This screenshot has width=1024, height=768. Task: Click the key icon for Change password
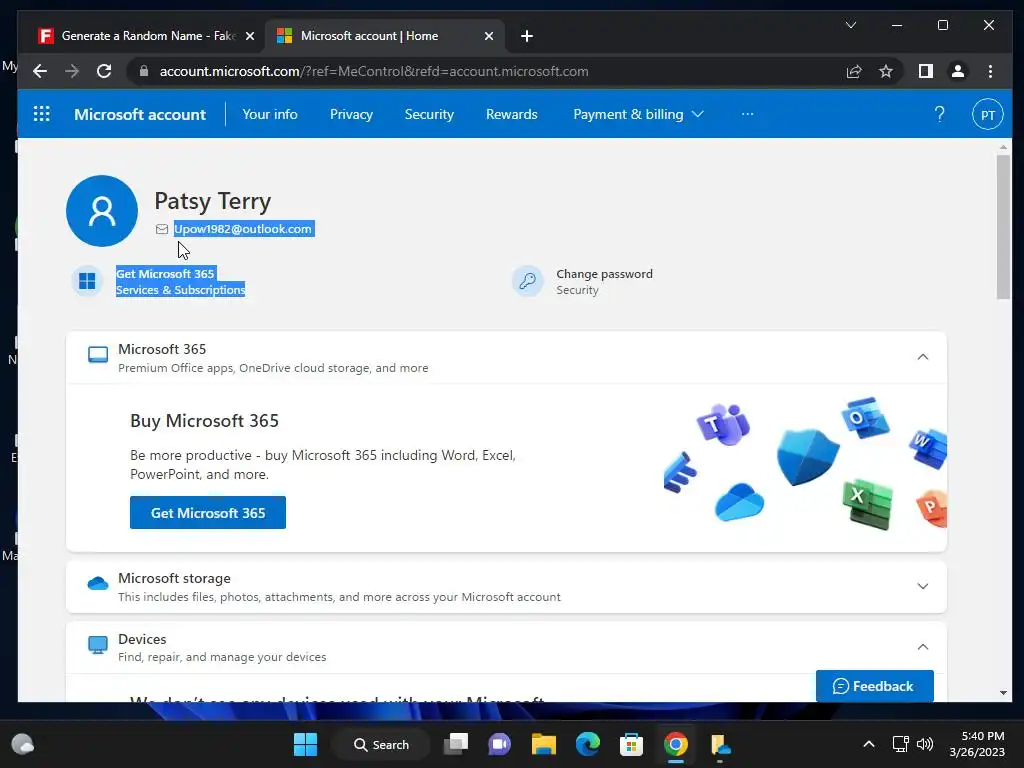[x=528, y=281]
